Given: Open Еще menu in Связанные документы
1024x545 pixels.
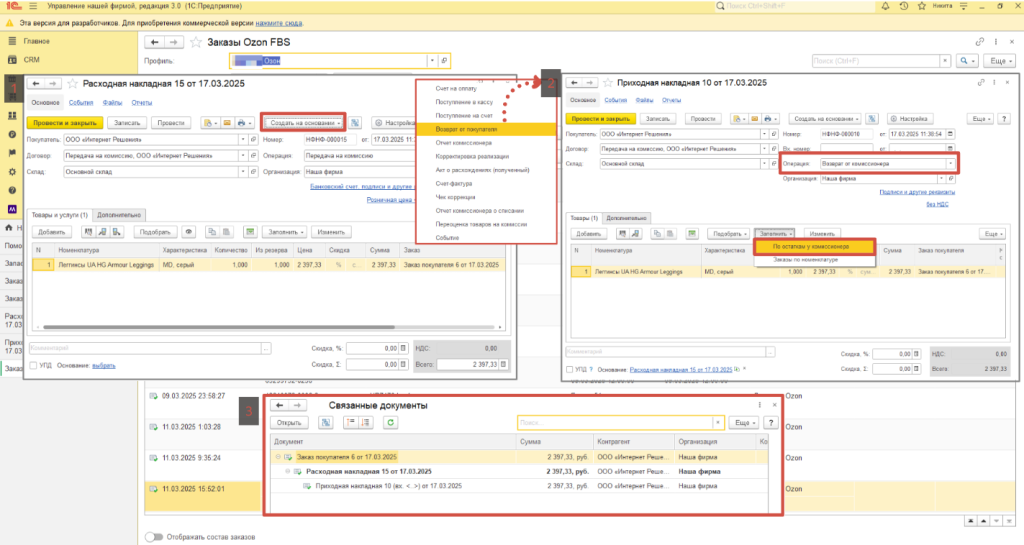Looking at the screenshot, I should coord(745,423).
